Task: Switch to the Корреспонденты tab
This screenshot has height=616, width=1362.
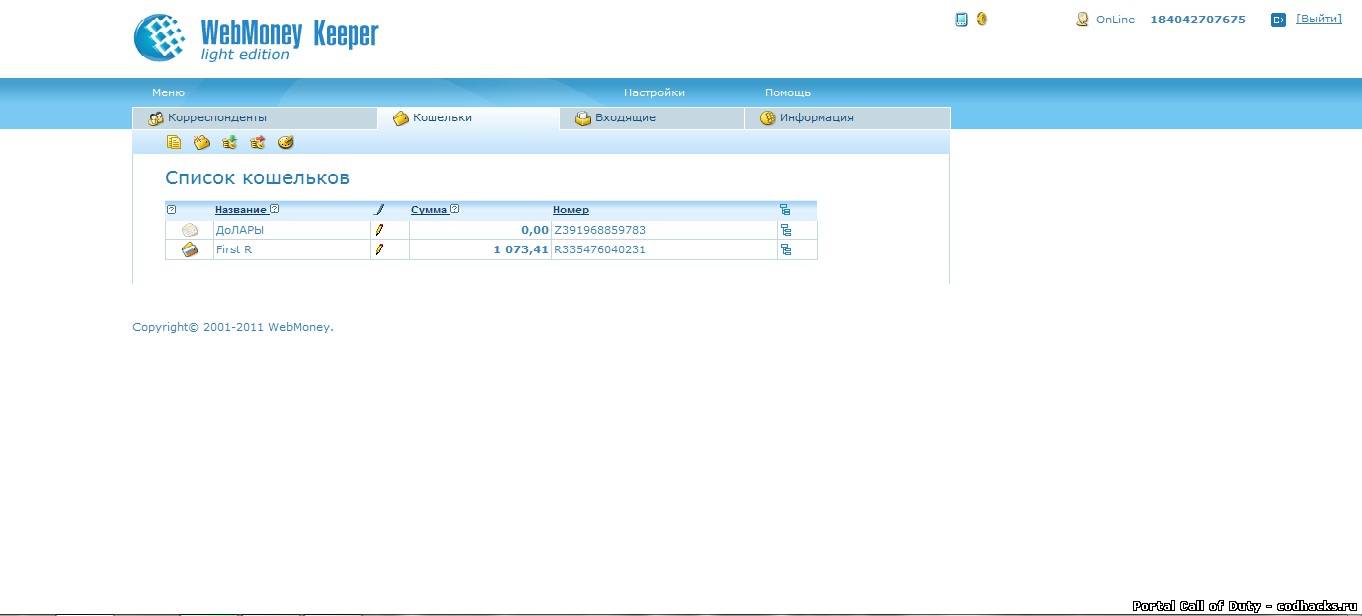Action: pyautogui.click(x=254, y=118)
